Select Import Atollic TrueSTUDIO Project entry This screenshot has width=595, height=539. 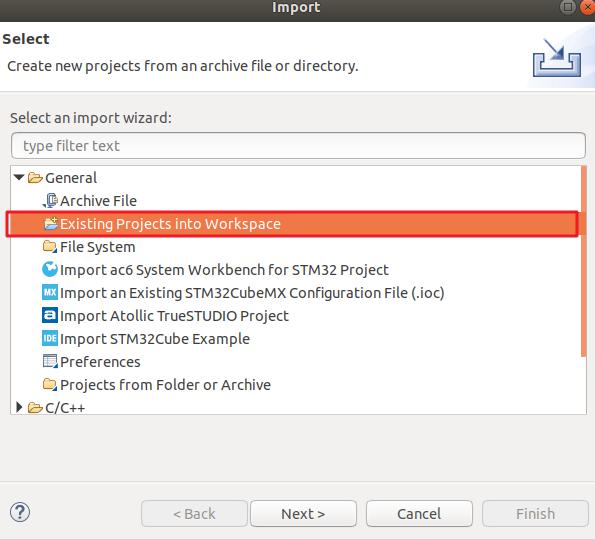(x=174, y=316)
